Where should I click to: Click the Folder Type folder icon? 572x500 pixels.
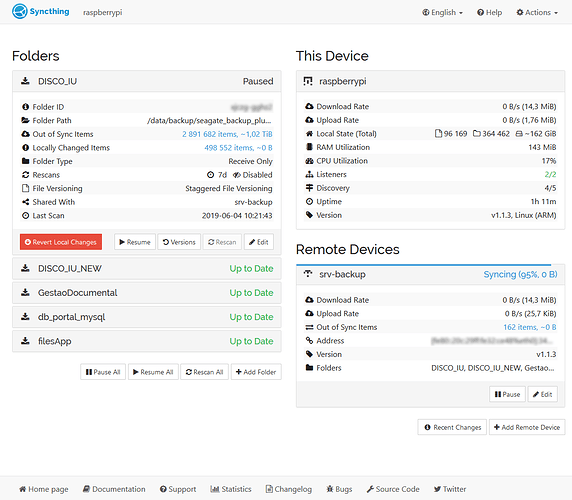[x=25, y=161]
